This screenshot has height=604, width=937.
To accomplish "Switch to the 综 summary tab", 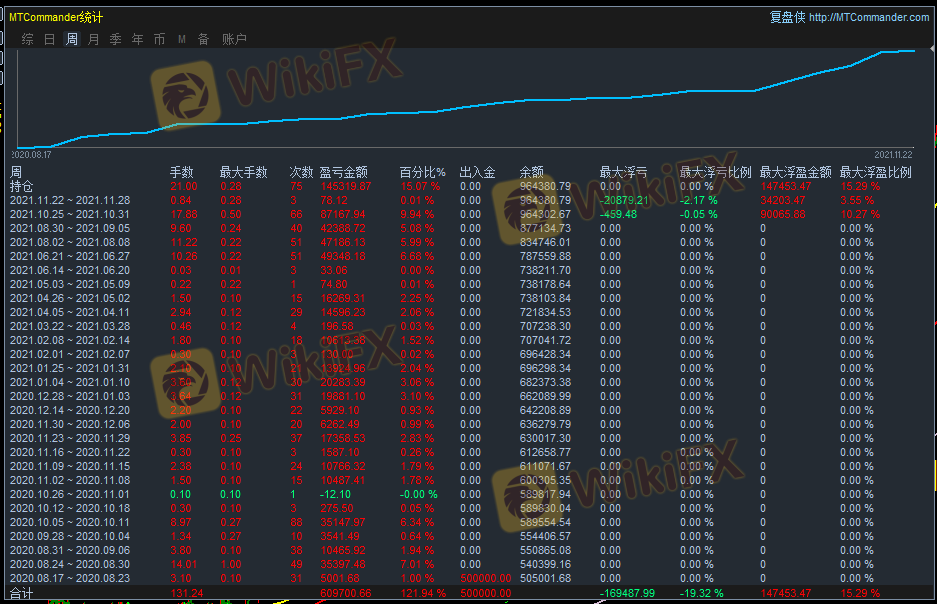I will (x=27, y=39).
